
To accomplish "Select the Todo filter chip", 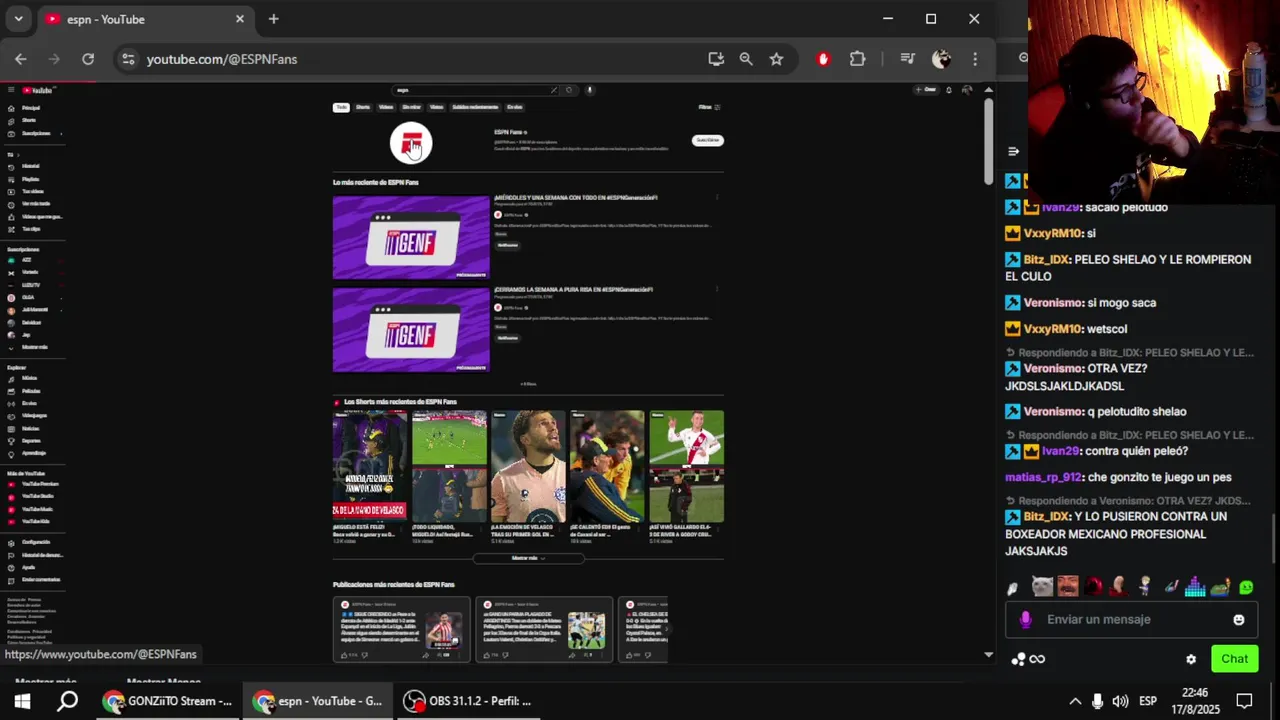I will [341, 107].
